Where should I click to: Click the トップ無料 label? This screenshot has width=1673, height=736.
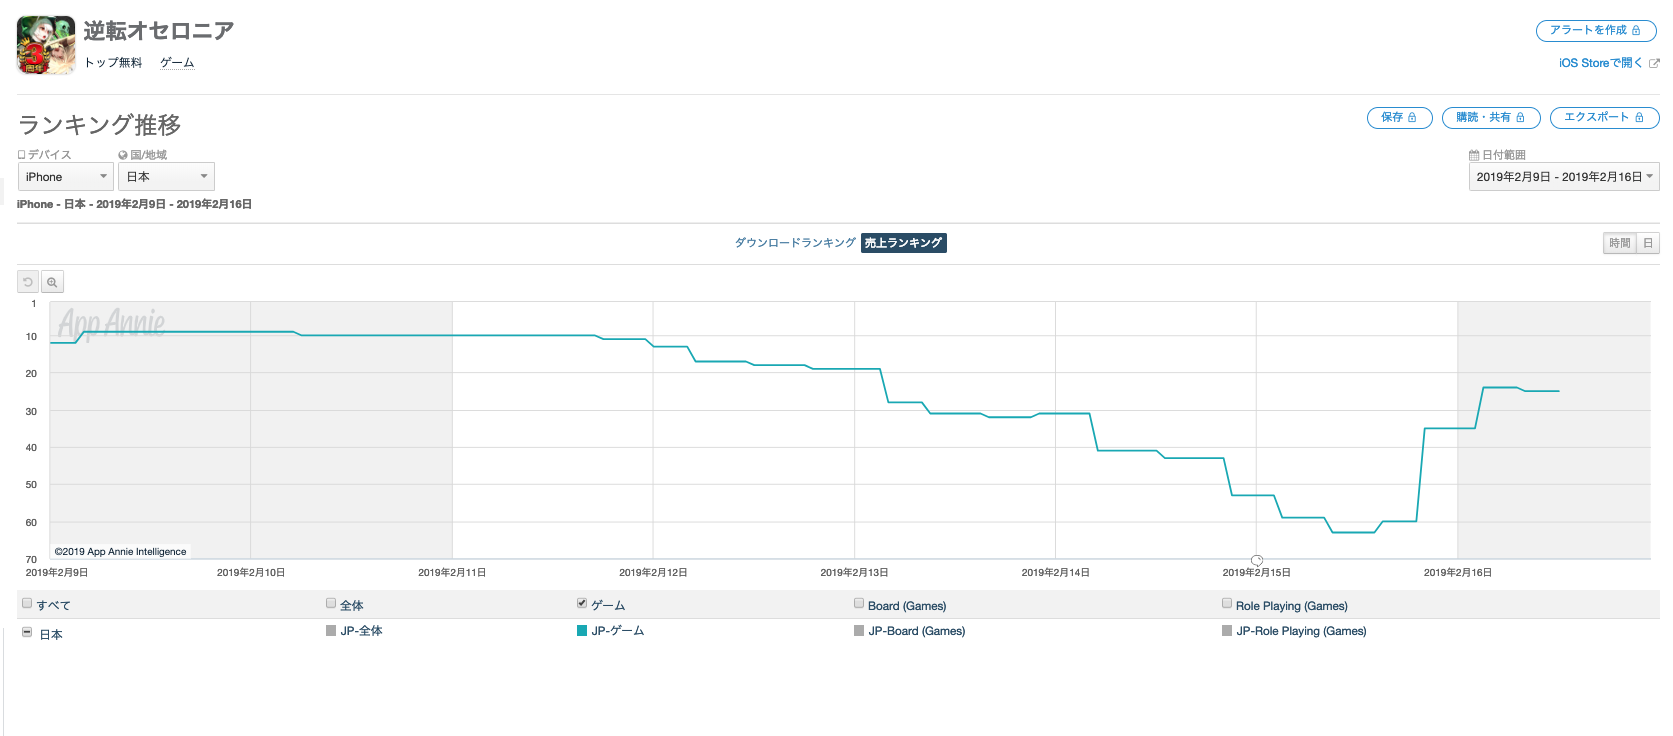click(x=113, y=63)
